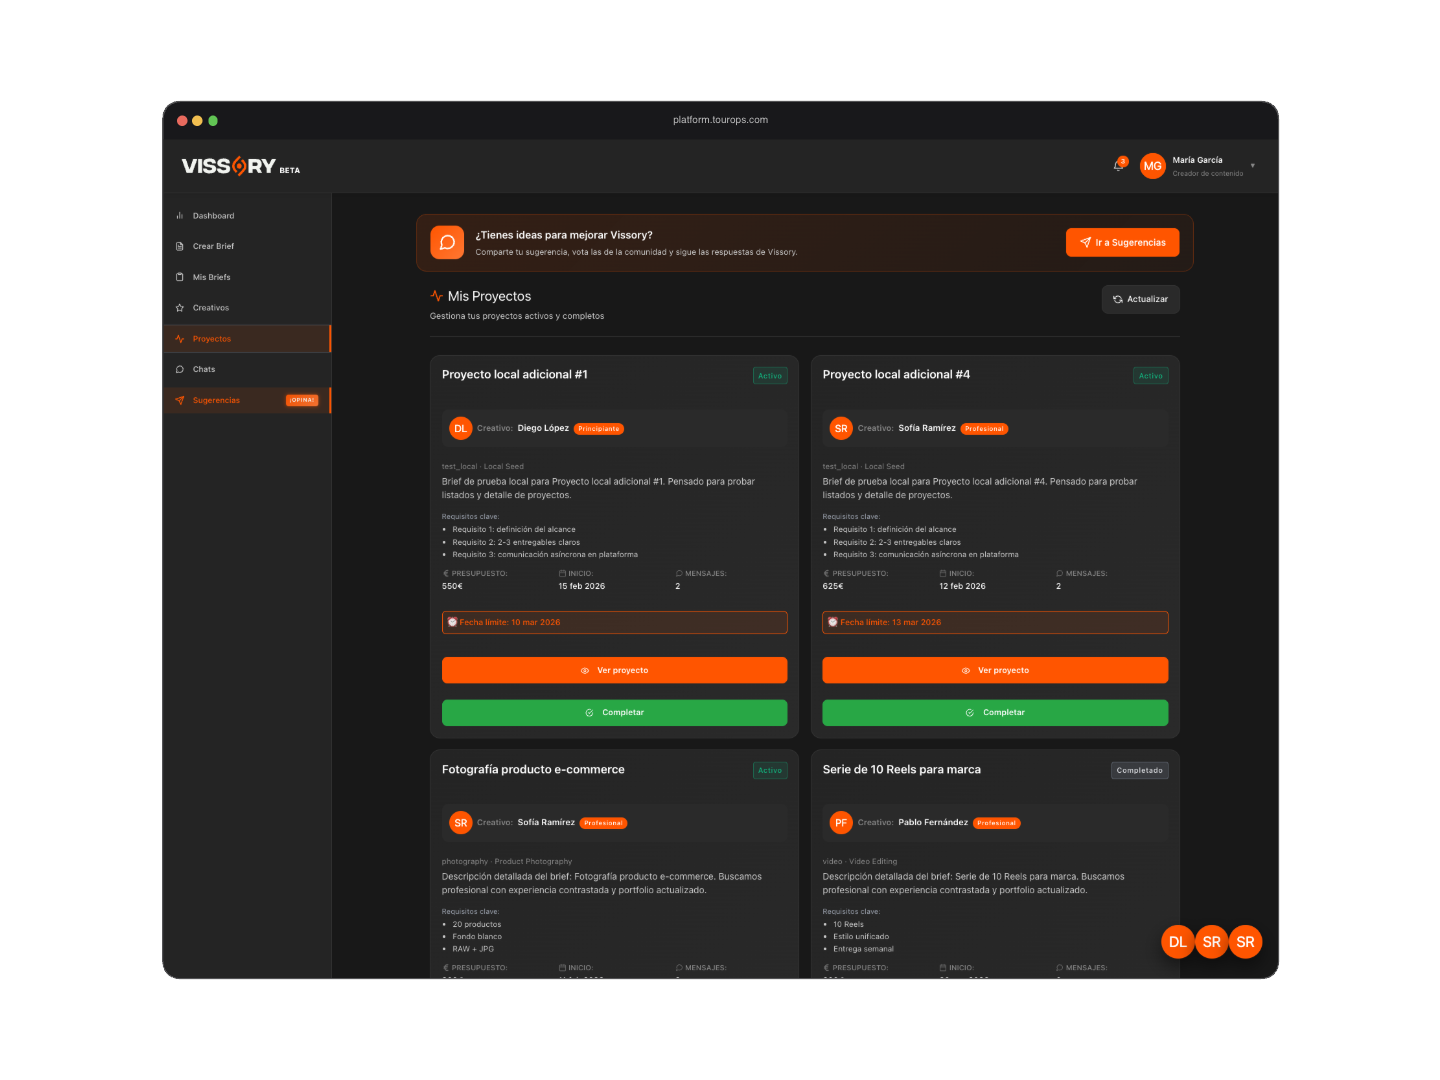The image size is (1440, 1080).
Task: Go to Mis Briefs in sidebar
Action: [x=211, y=277]
